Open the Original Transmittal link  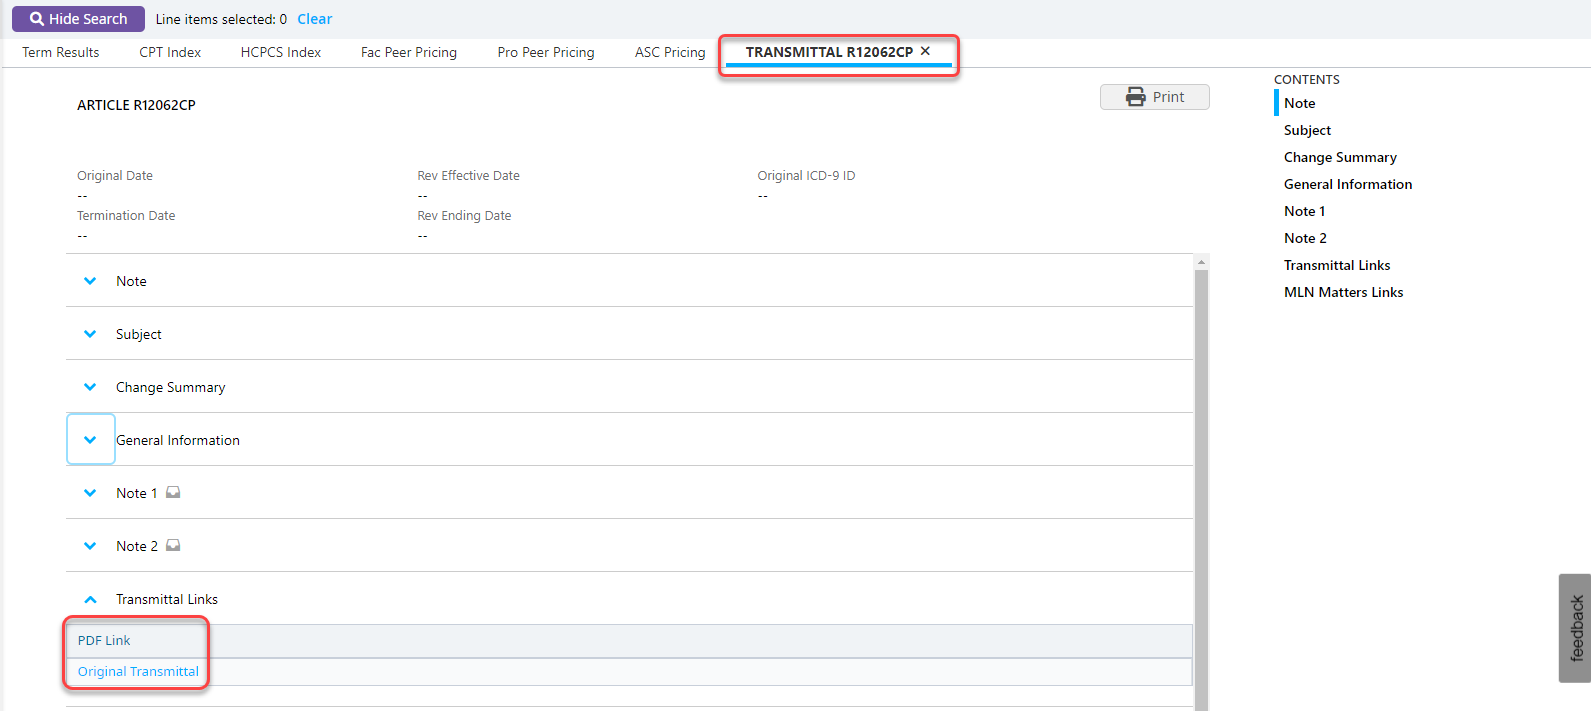[x=138, y=671]
